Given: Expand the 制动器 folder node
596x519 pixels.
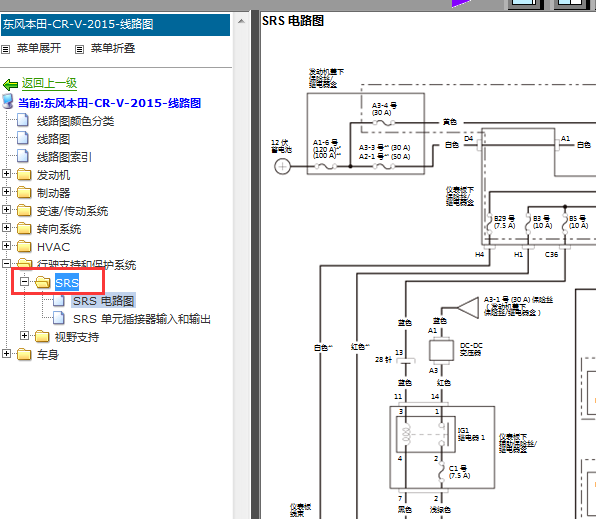Looking at the screenshot, I should tap(6, 192).
